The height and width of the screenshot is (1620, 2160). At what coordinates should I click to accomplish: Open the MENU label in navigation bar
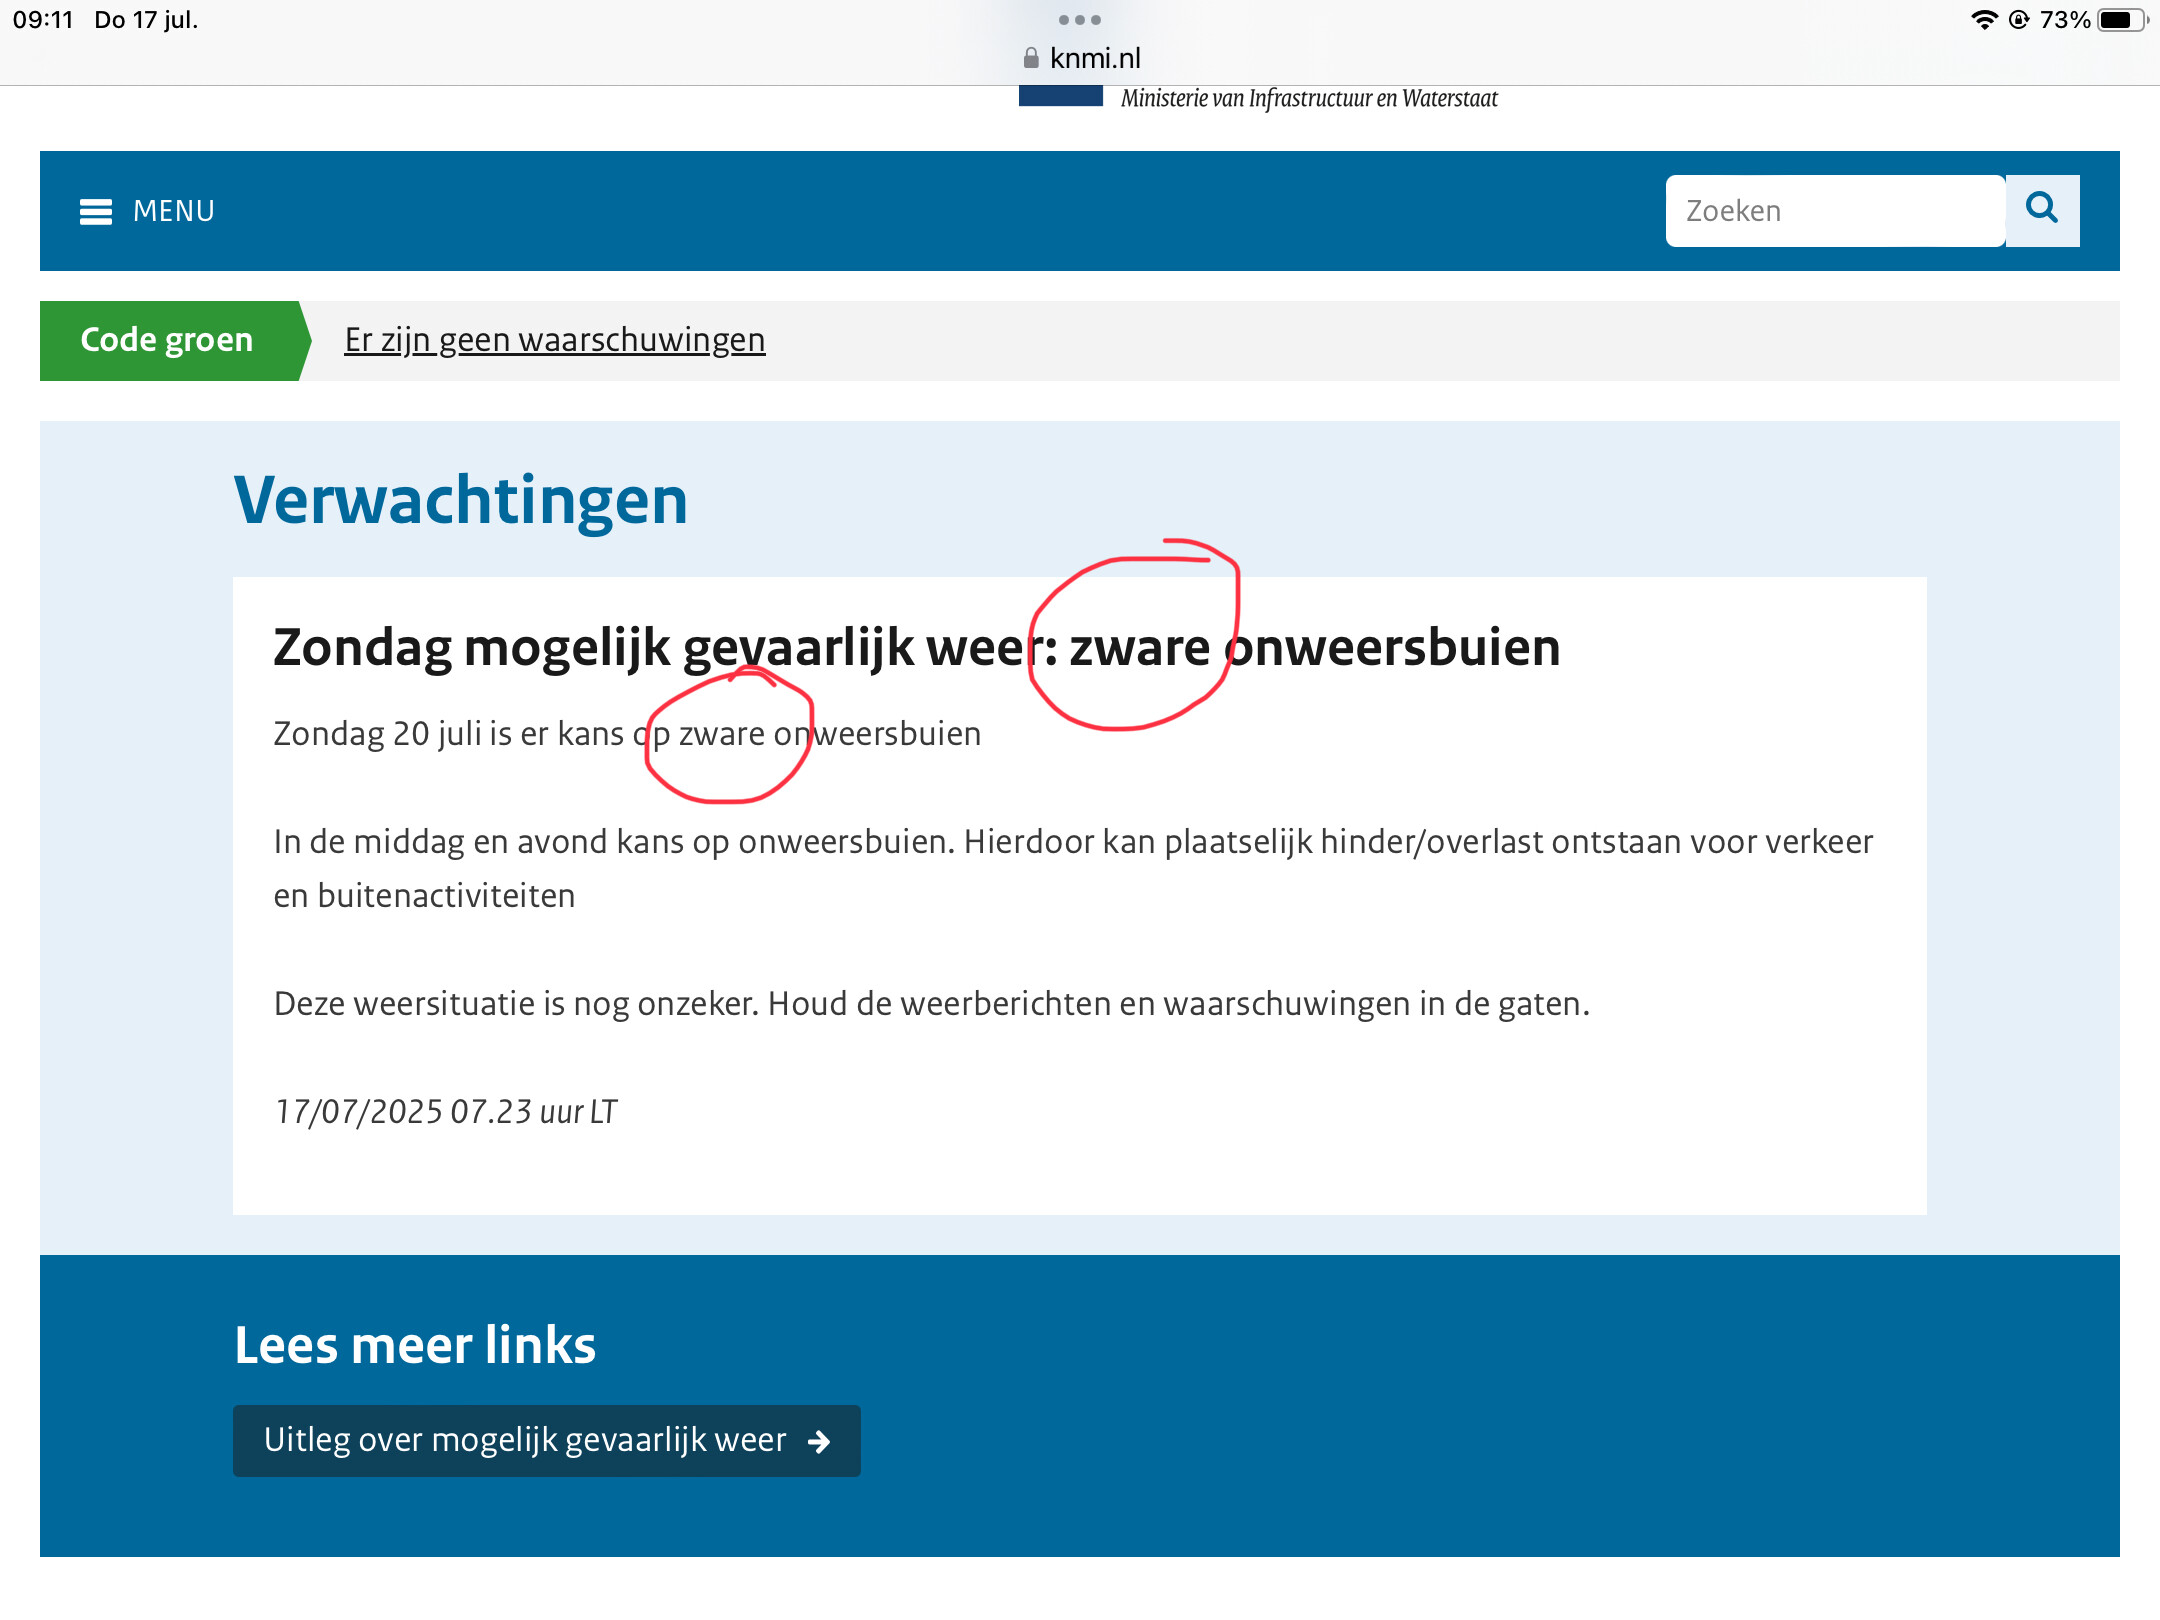click(174, 212)
